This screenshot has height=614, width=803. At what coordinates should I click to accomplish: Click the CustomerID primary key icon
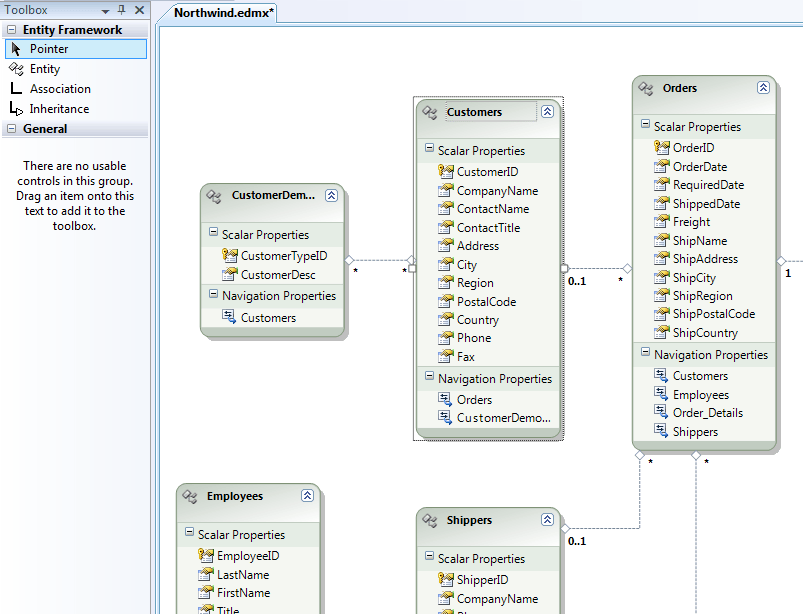tap(446, 172)
